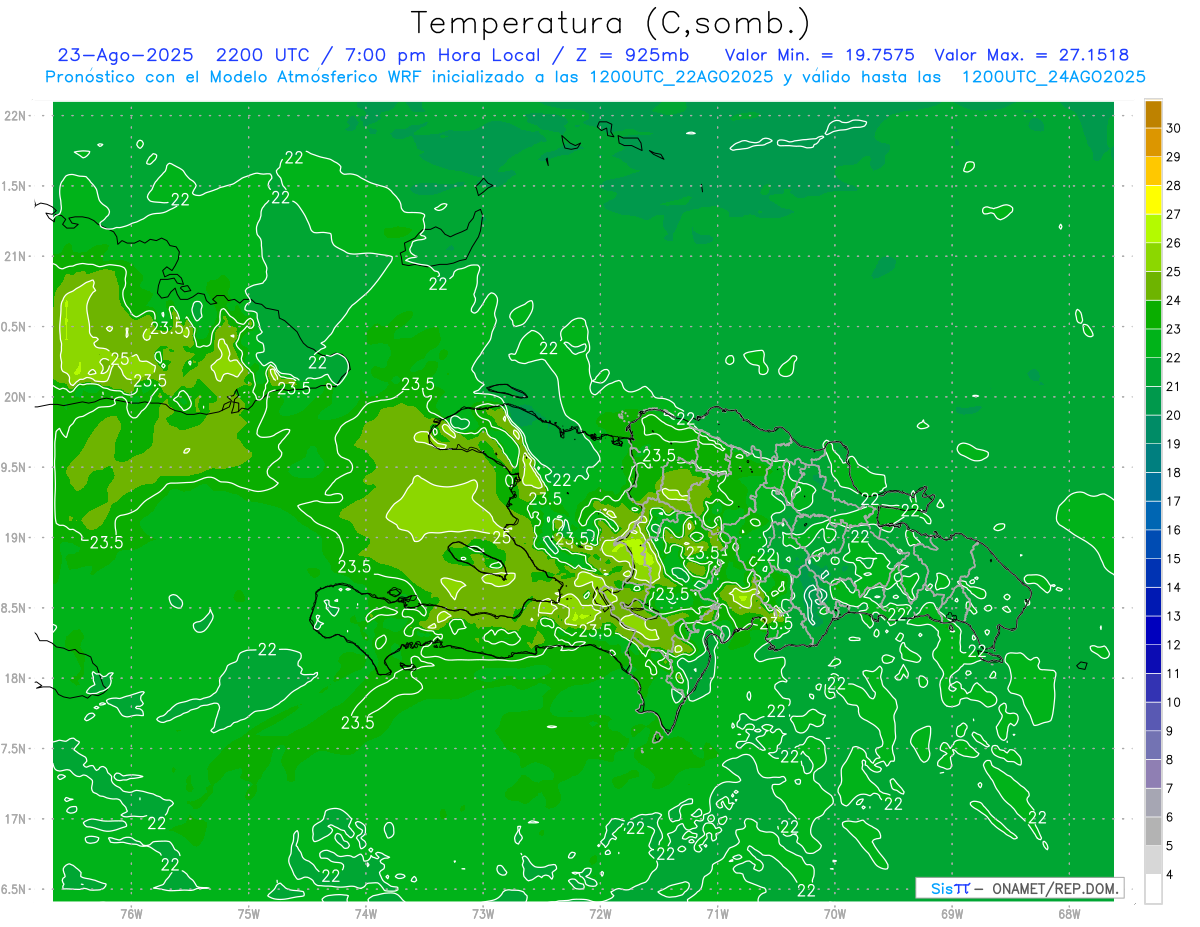This screenshot has width=1200, height=927.
Task: Click the "73W" longitude label
Action: point(483,913)
